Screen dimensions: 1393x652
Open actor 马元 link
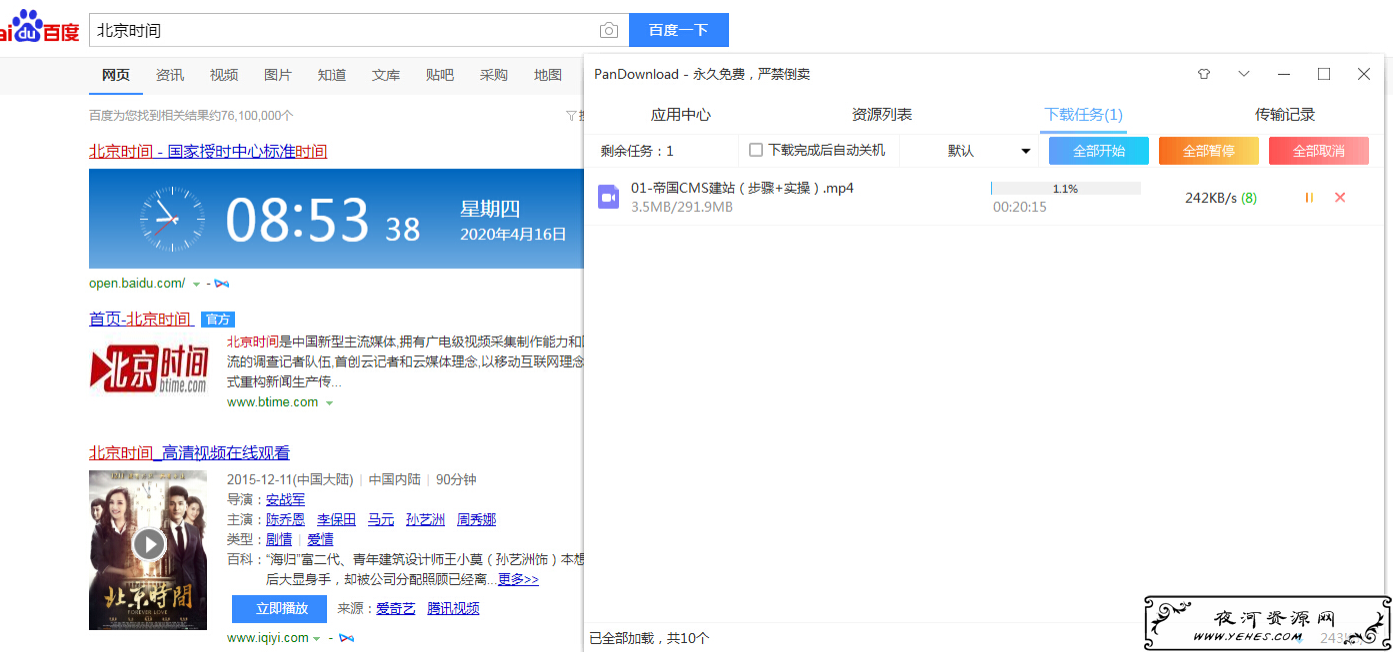381,520
